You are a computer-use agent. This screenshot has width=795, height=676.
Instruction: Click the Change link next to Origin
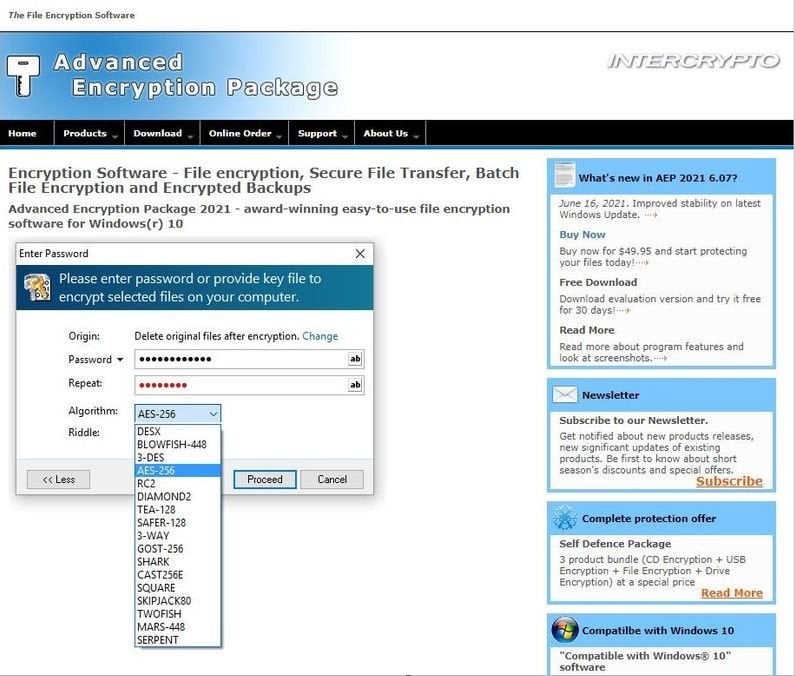point(320,336)
